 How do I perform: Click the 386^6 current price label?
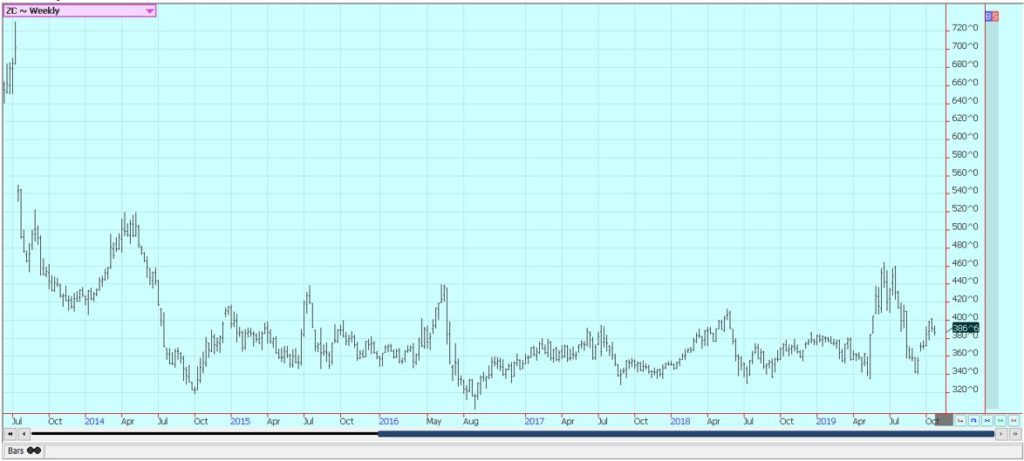[x=966, y=328]
